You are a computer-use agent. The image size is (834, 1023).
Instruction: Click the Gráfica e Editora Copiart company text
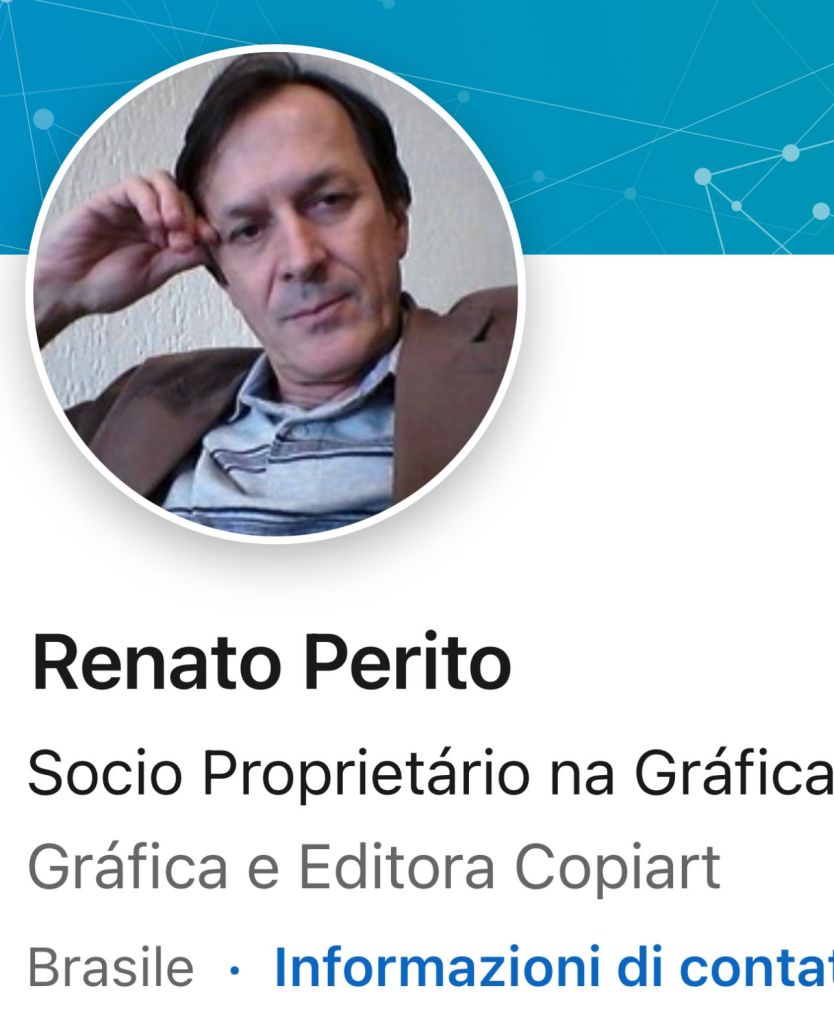[373, 868]
